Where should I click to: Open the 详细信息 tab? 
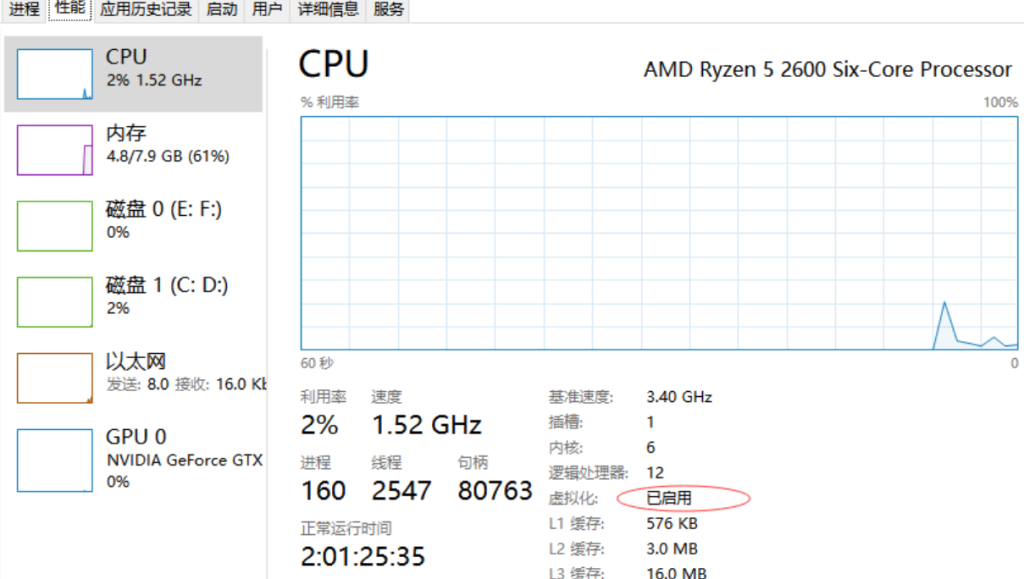328,10
